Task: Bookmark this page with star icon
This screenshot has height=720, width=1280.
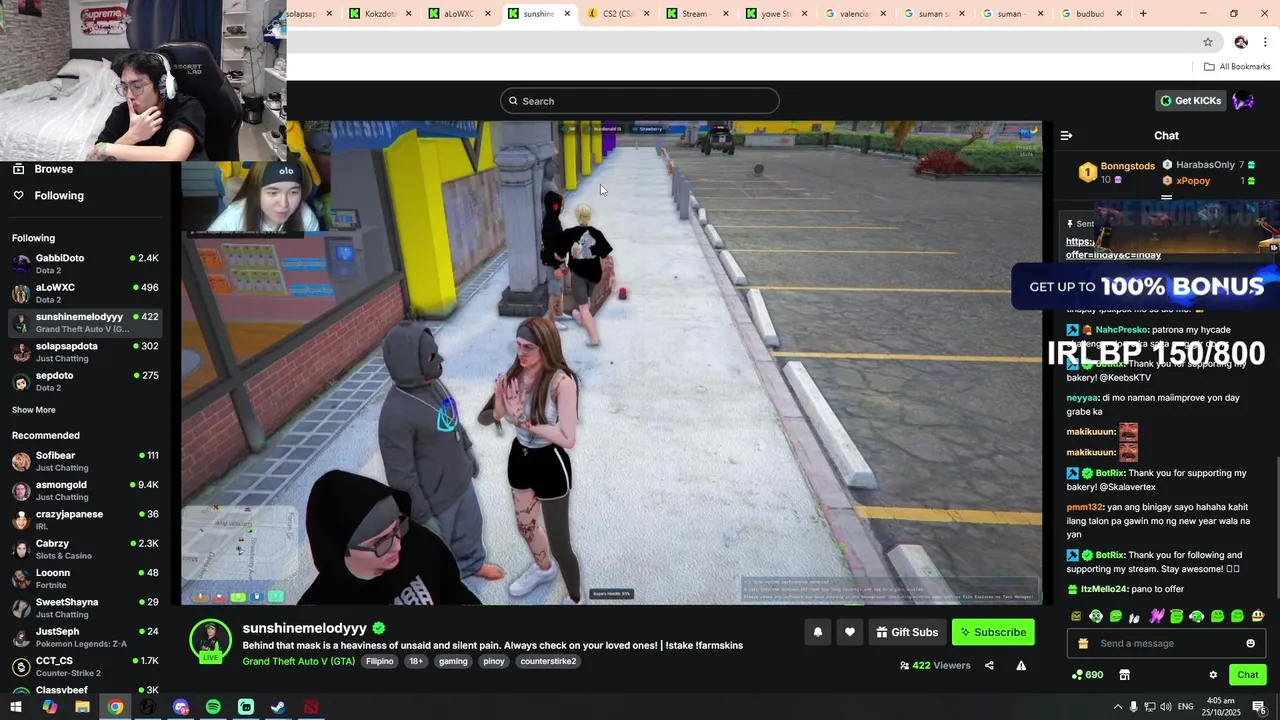Action: point(1208,42)
